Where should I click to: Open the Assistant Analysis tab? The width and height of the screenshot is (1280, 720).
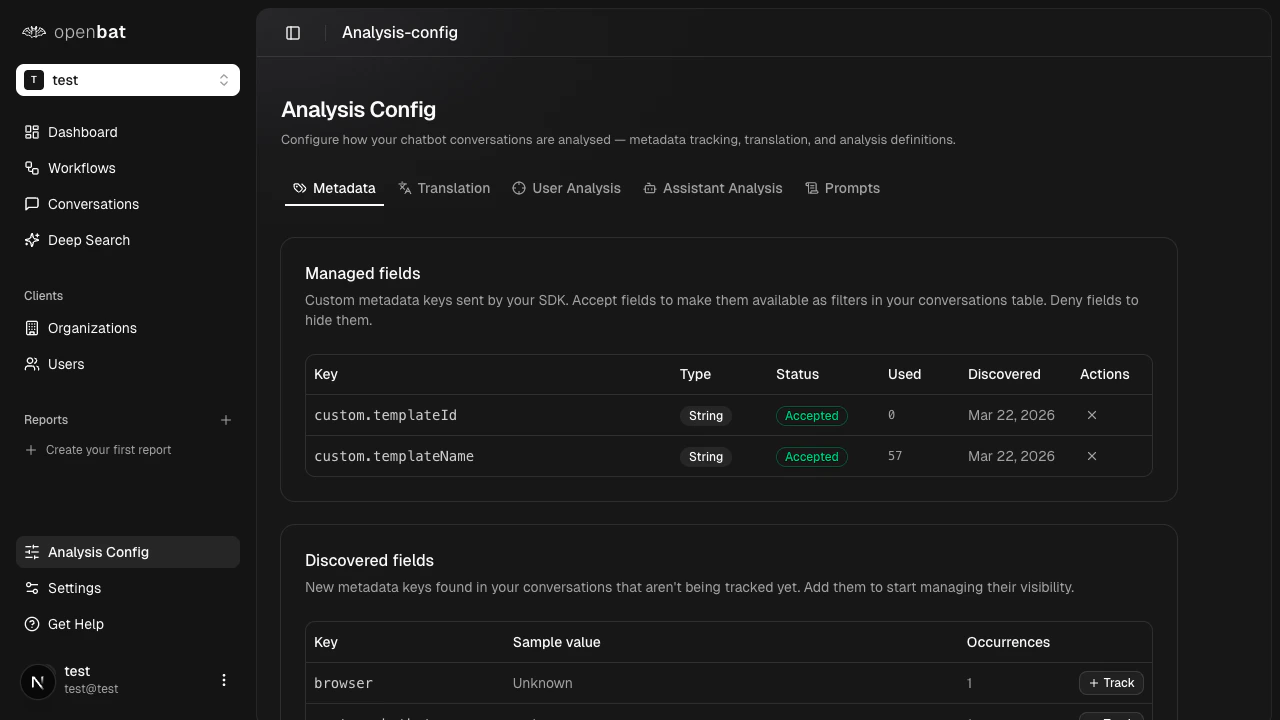click(712, 188)
